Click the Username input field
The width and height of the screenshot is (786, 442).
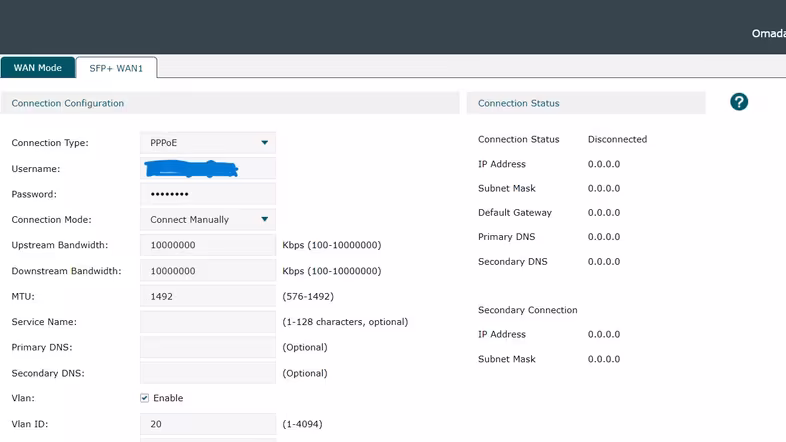pyautogui.click(x=208, y=168)
